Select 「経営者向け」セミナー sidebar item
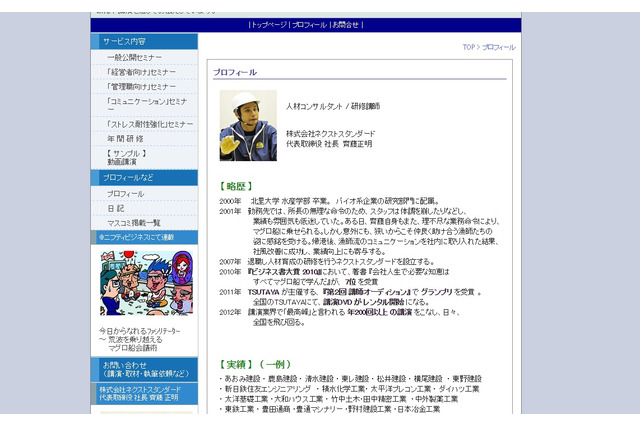The width and height of the screenshot is (640, 426). click(x=141, y=72)
